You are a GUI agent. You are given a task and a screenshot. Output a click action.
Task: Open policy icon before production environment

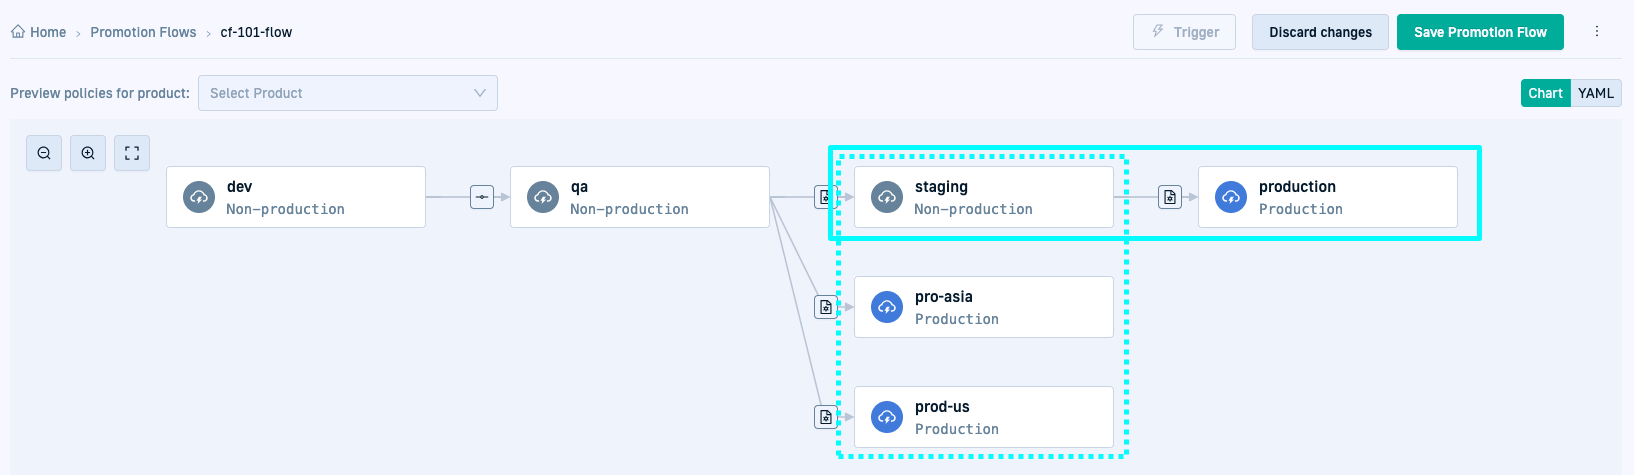click(x=1170, y=197)
